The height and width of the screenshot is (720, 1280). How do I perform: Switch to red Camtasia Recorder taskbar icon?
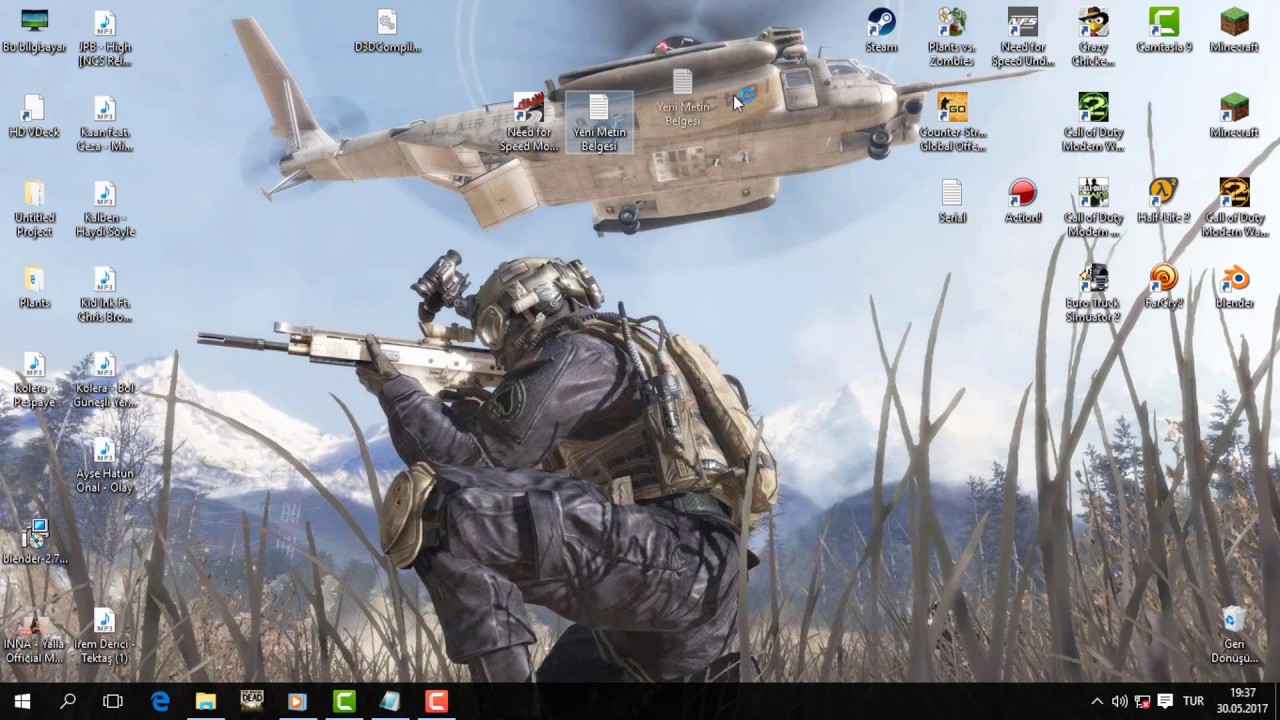[x=436, y=701]
